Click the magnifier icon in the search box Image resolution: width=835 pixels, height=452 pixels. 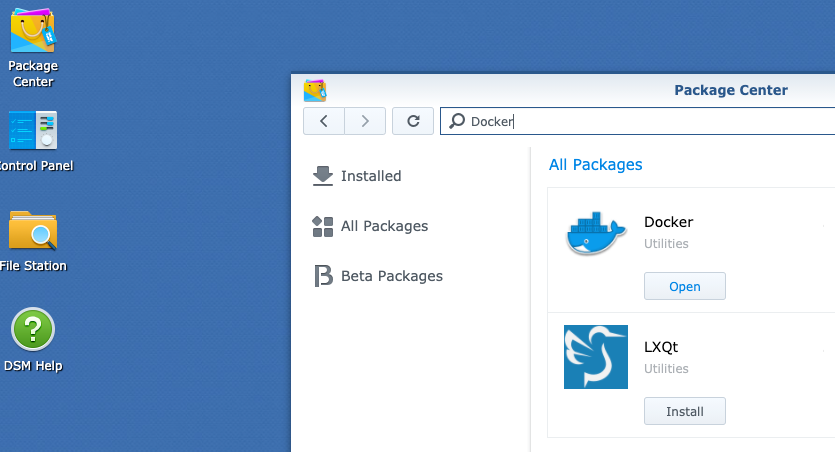click(x=457, y=121)
